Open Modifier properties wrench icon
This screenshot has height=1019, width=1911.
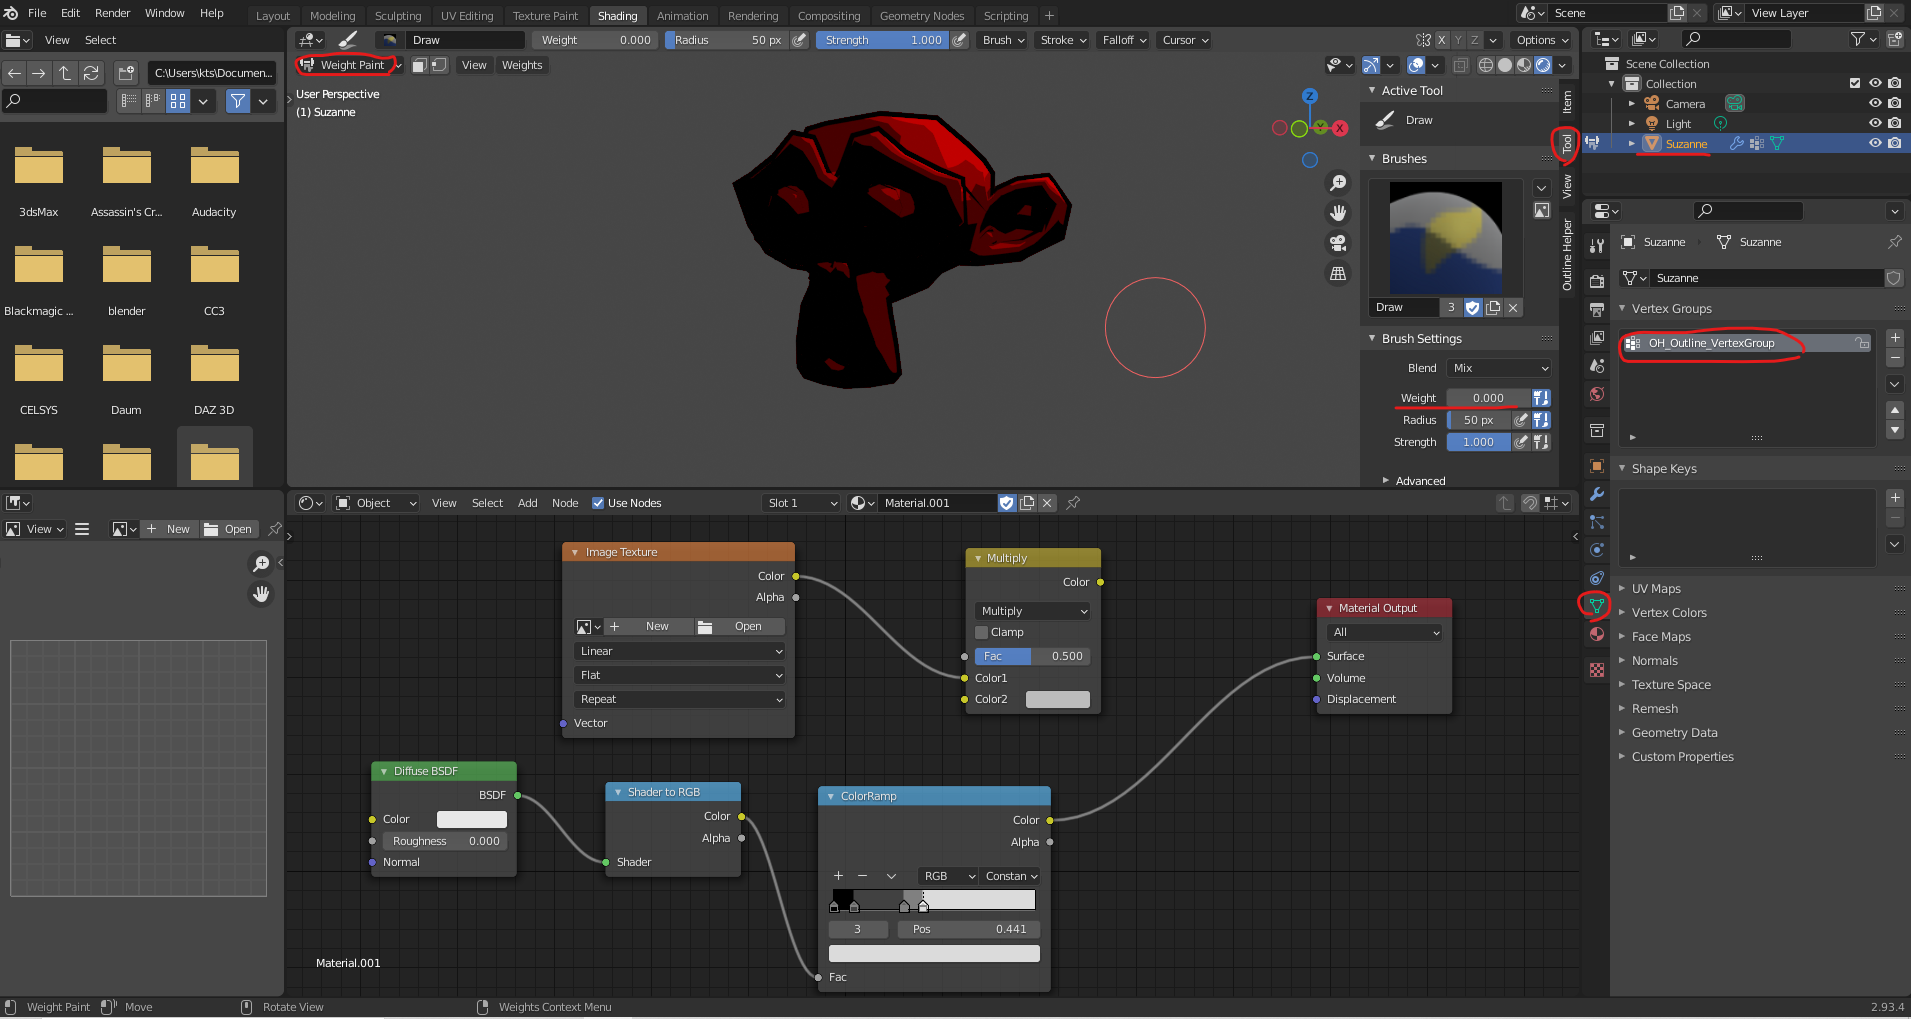coord(1597,494)
